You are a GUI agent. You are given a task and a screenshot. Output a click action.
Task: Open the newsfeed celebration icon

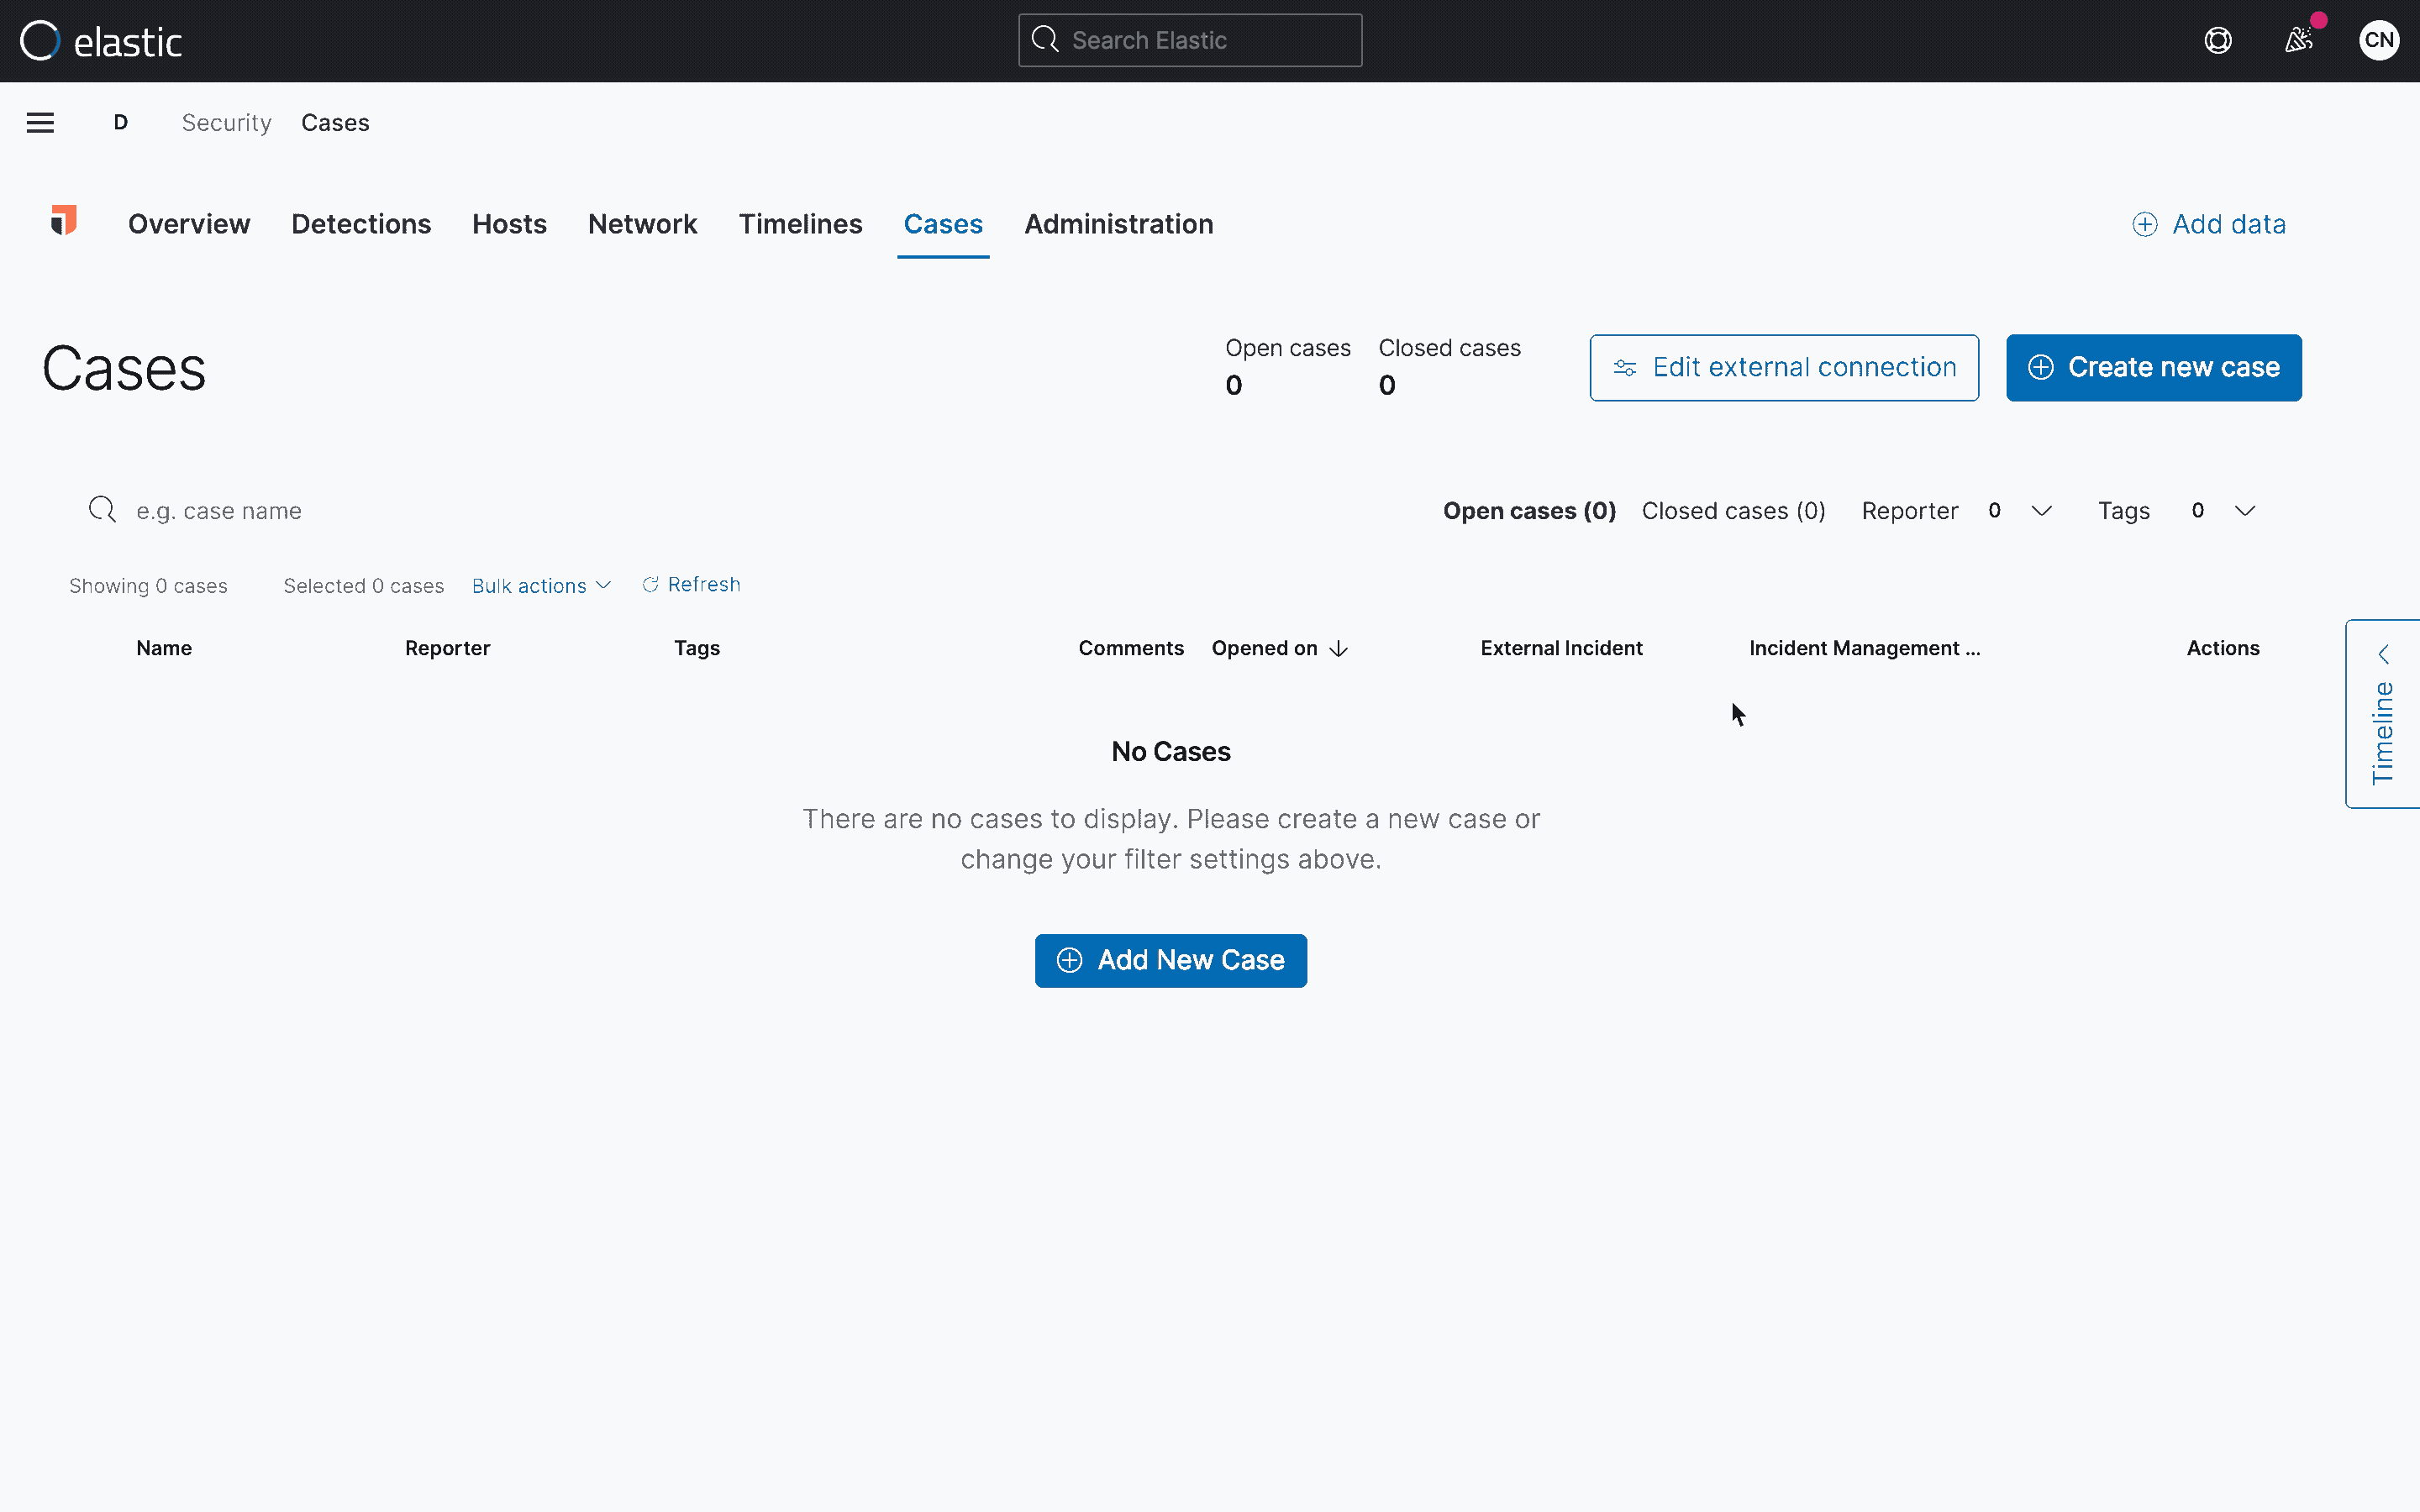point(2298,41)
